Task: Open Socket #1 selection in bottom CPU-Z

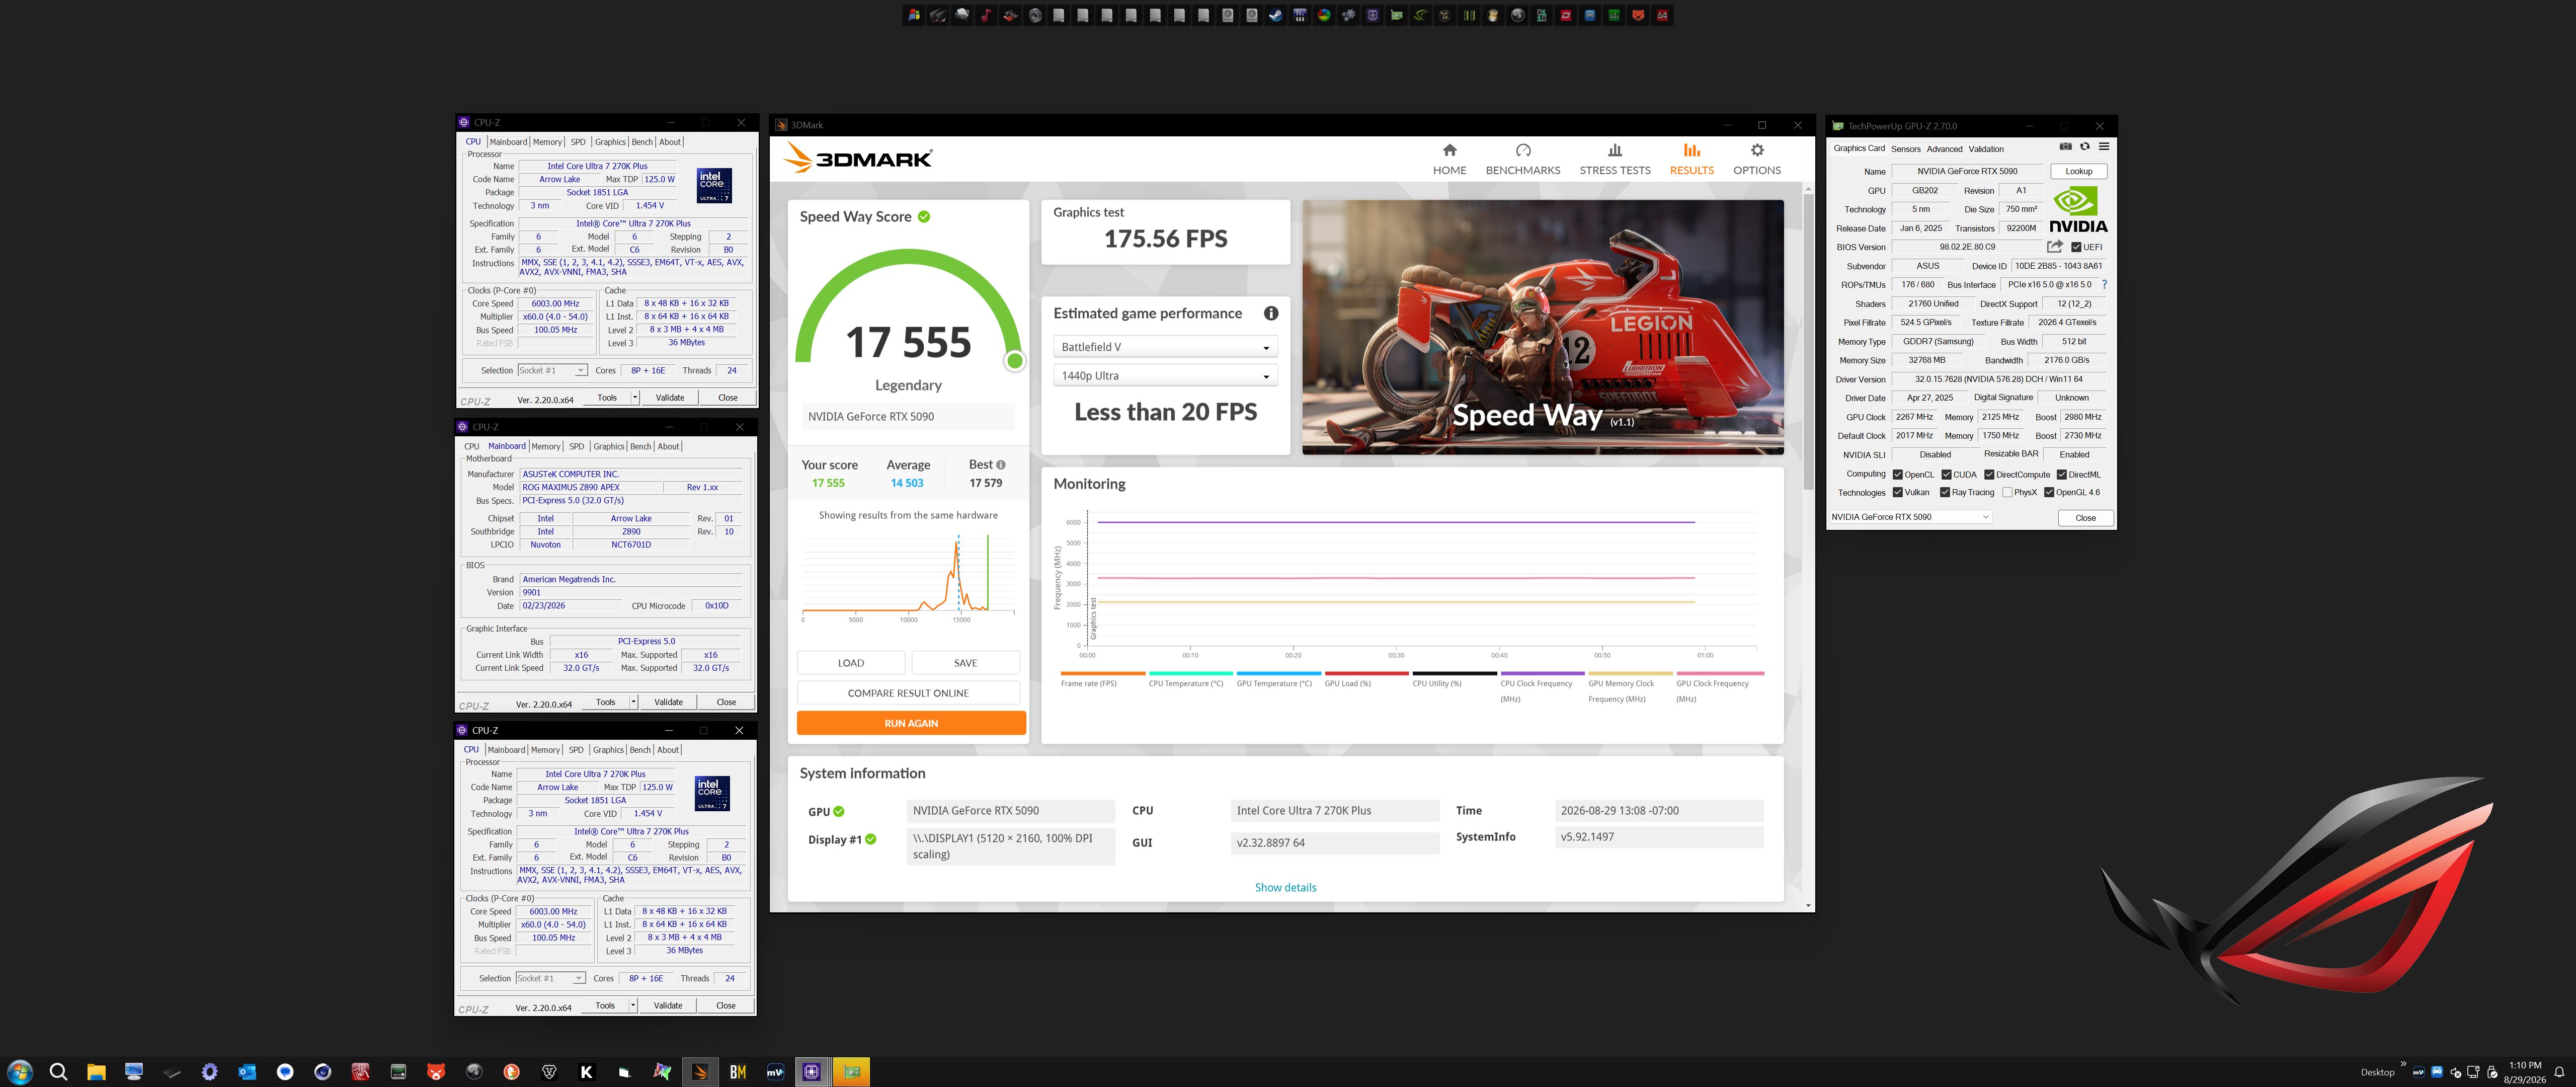Action: point(550,979)
